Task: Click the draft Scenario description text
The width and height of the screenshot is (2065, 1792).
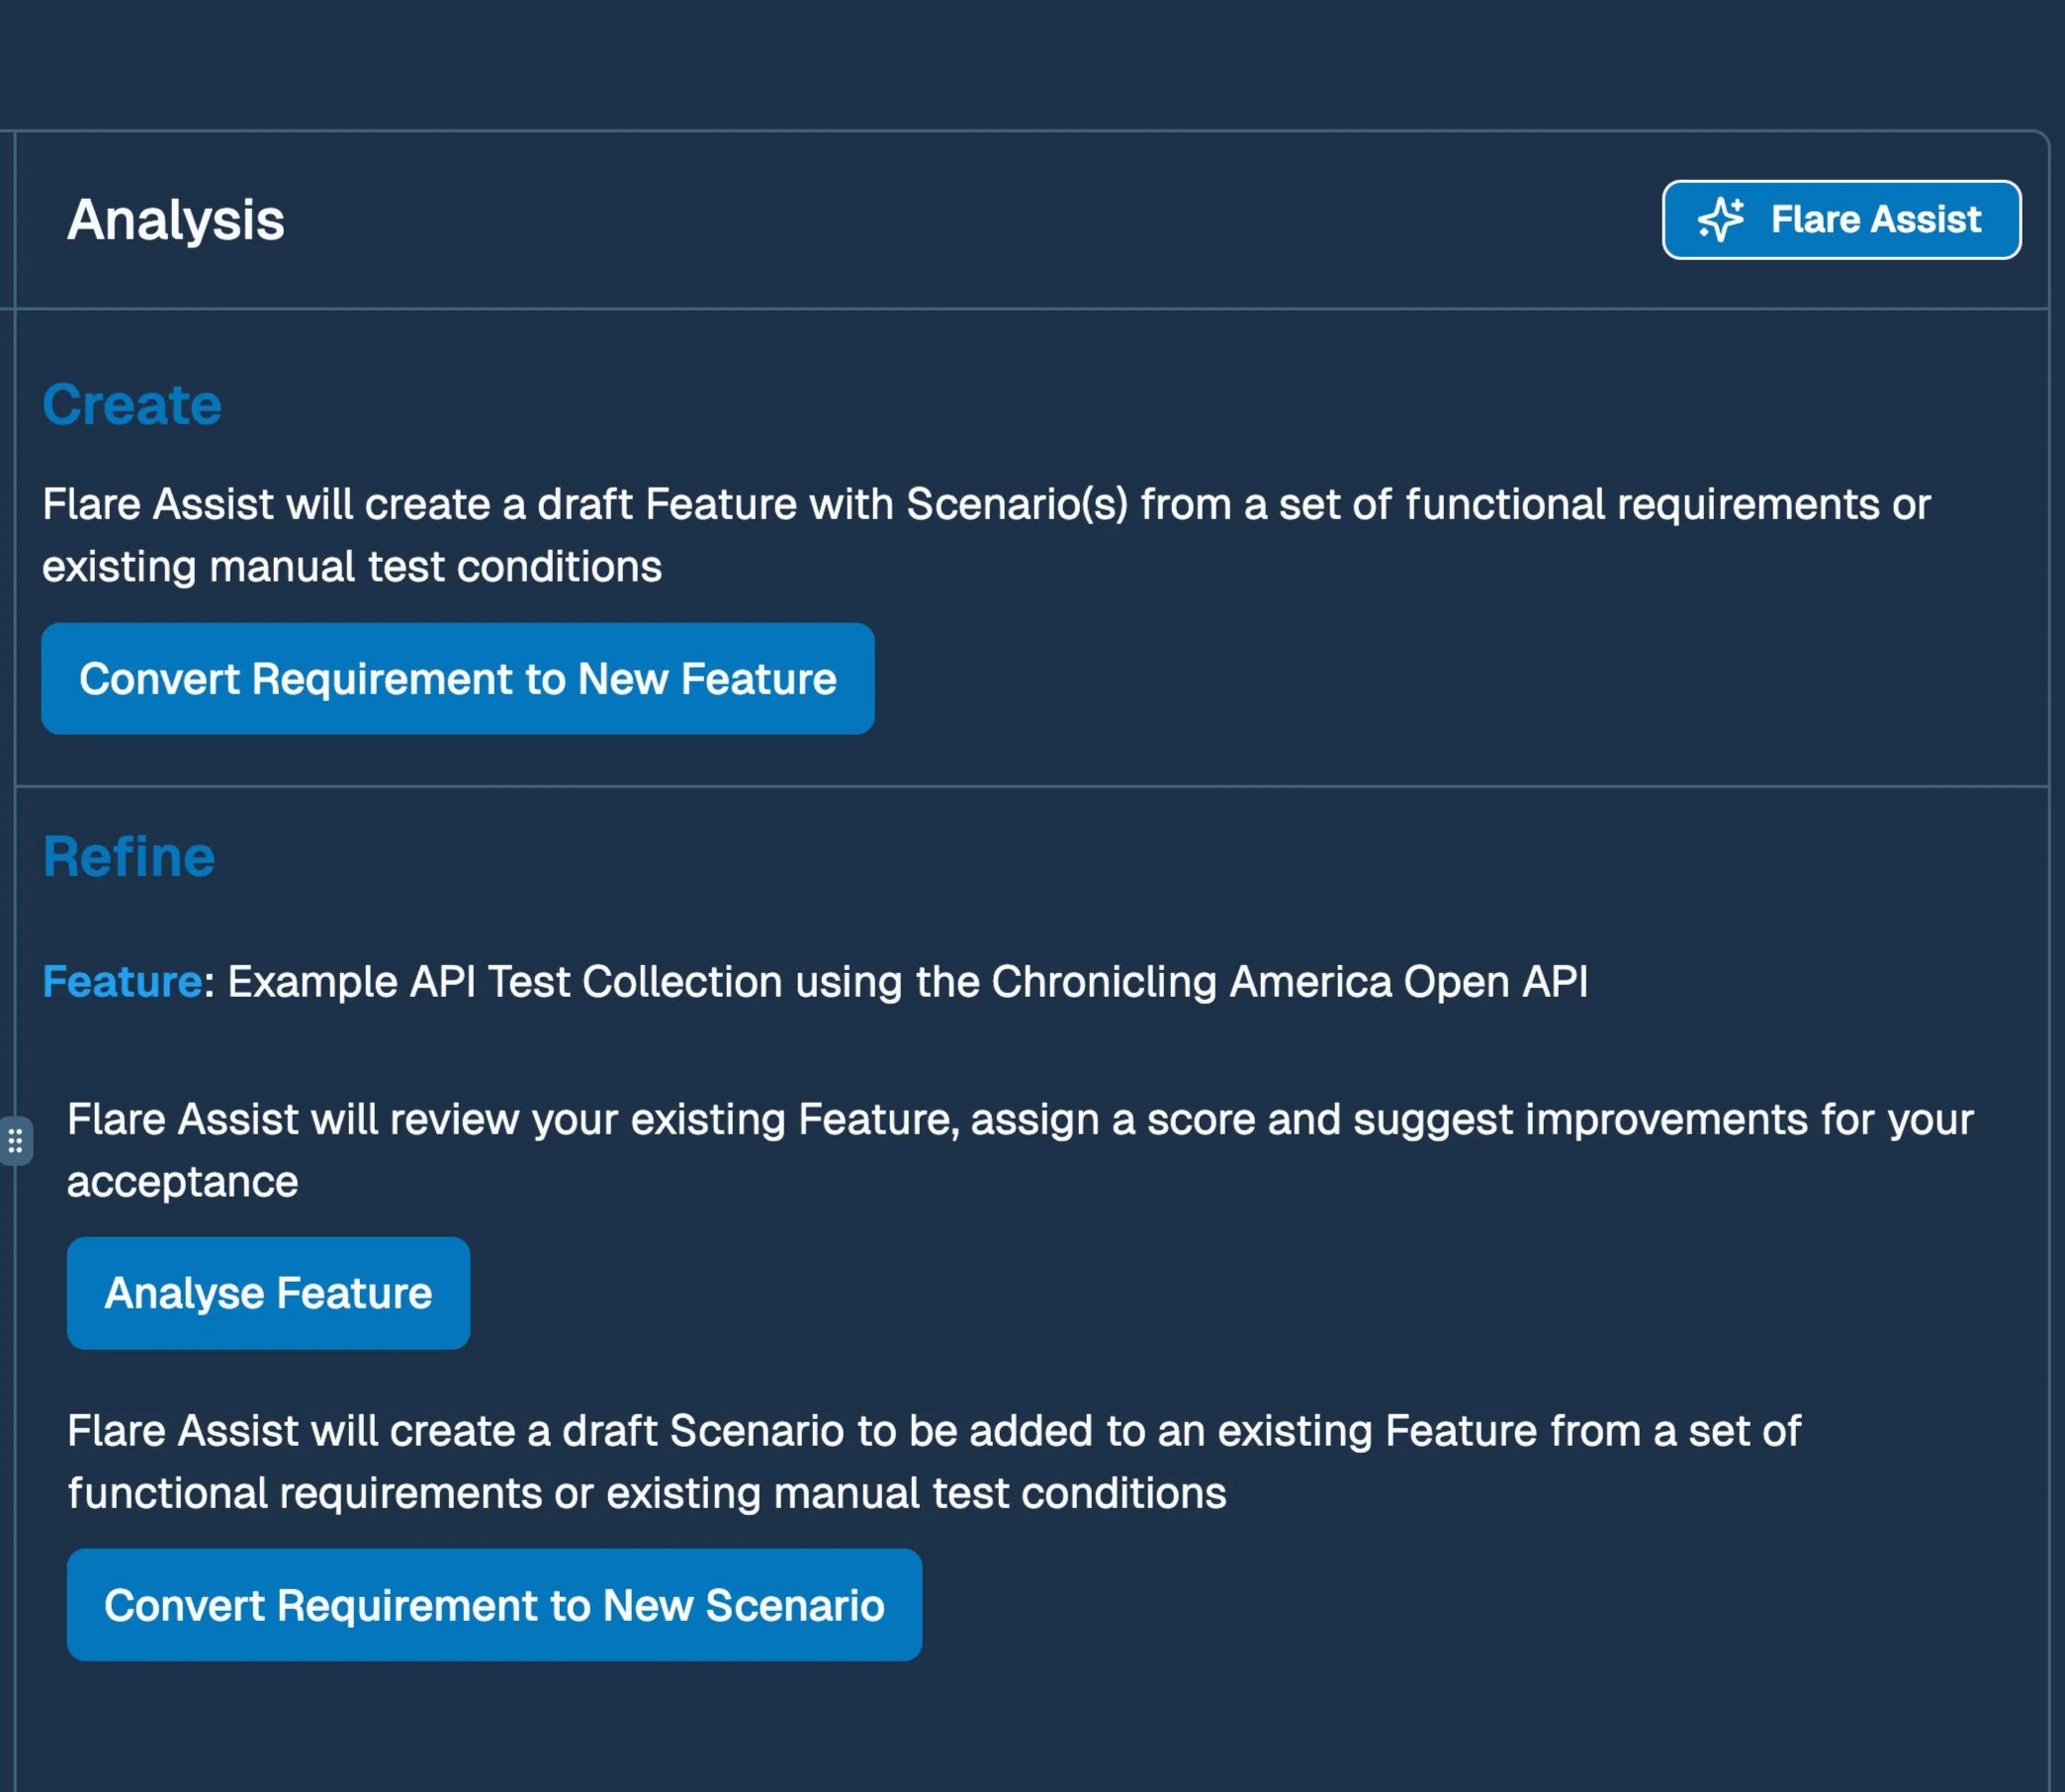Action: pyautogui.click(x=933, y=1431)
